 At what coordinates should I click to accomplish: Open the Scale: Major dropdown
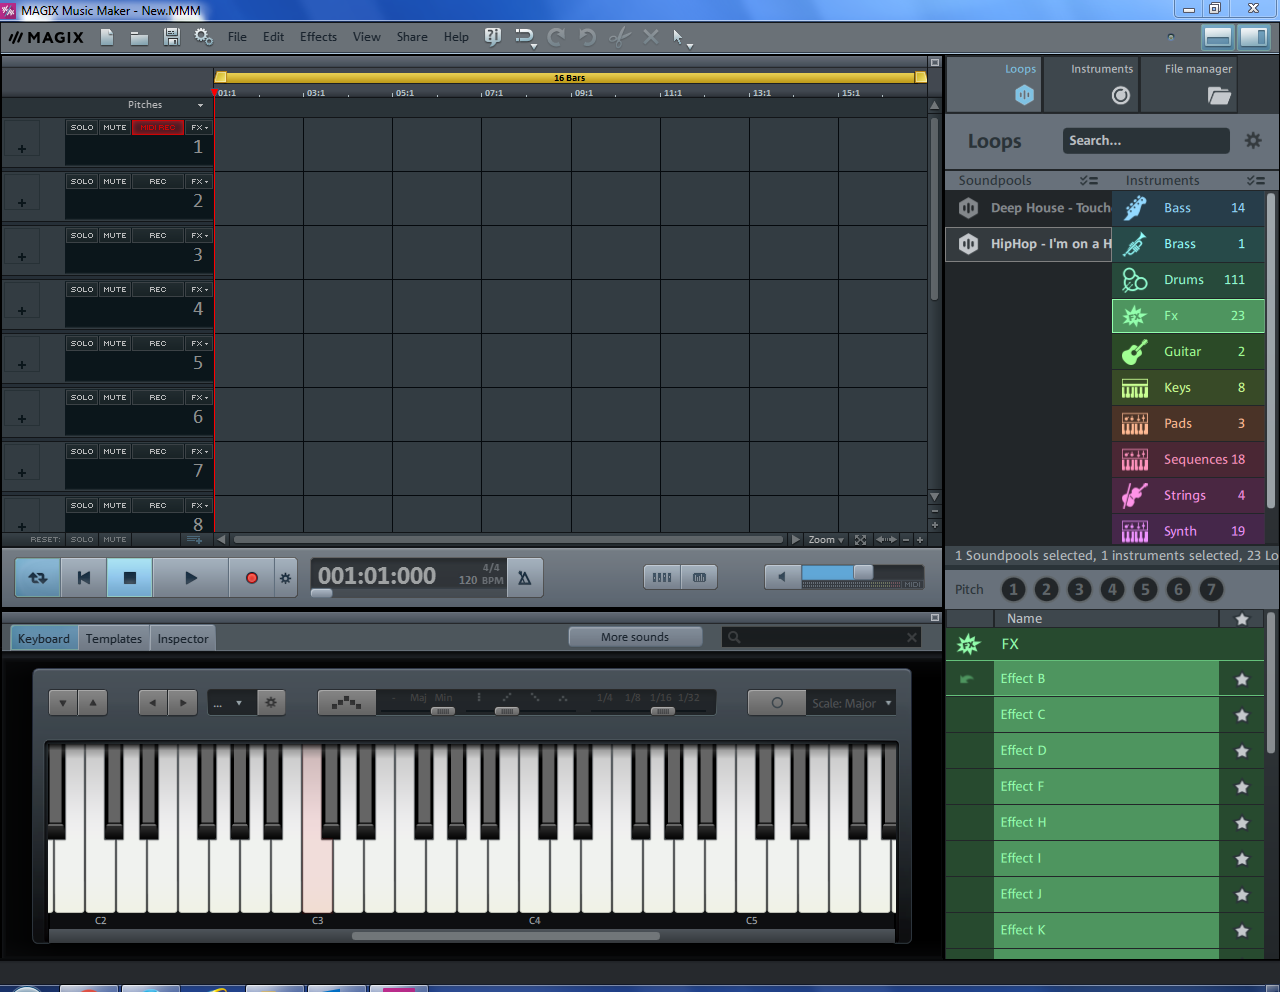click(x=851, y=703)
